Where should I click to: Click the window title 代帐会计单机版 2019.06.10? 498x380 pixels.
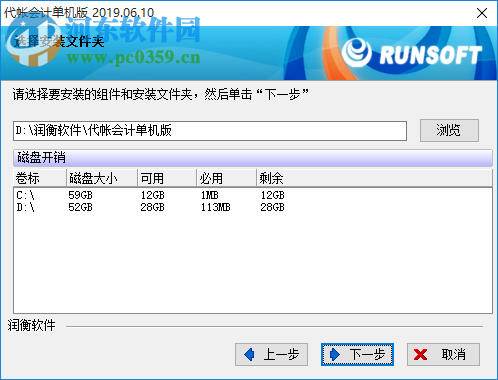(x=79, y=13)
